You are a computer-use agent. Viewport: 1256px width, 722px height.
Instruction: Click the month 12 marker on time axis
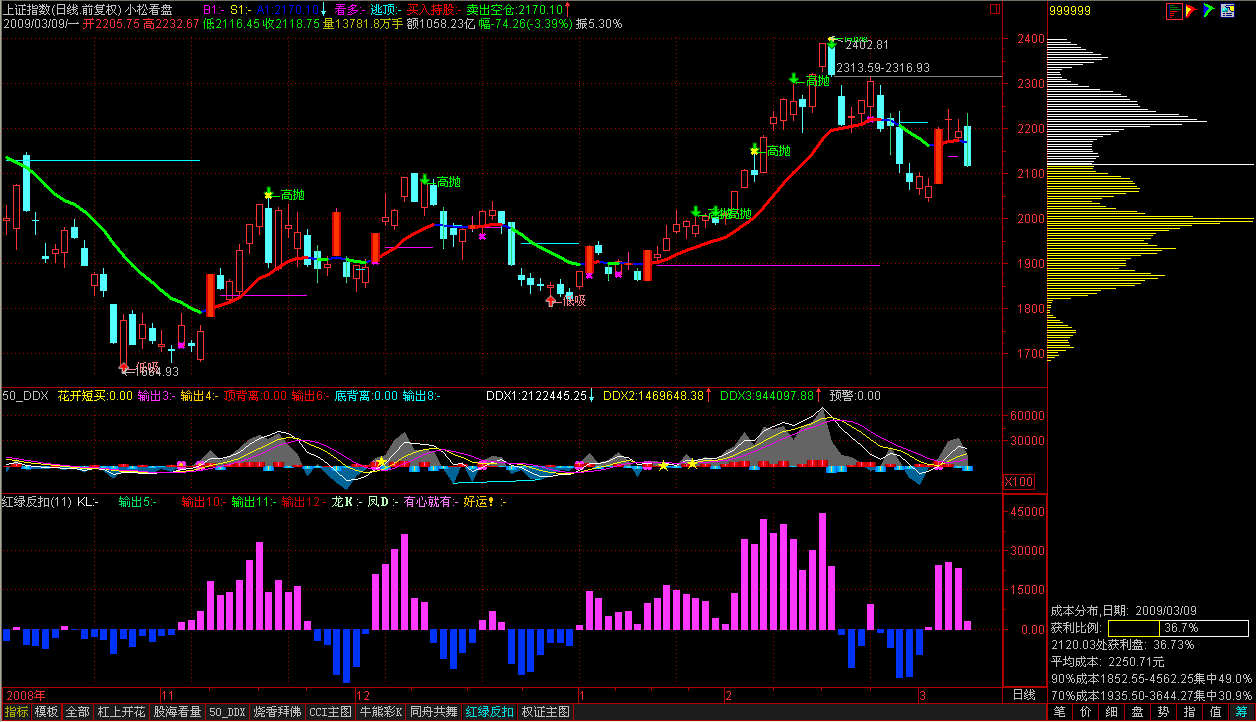[x=363, y=694]
